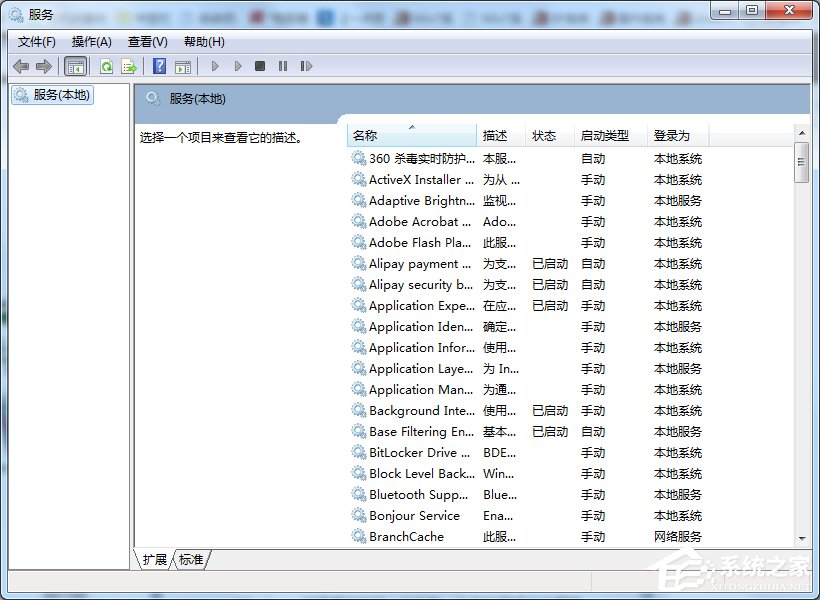This screenshot has width=820, height=600.
Task: Sort services by the 名称 column header
Action: click(410, 134)
